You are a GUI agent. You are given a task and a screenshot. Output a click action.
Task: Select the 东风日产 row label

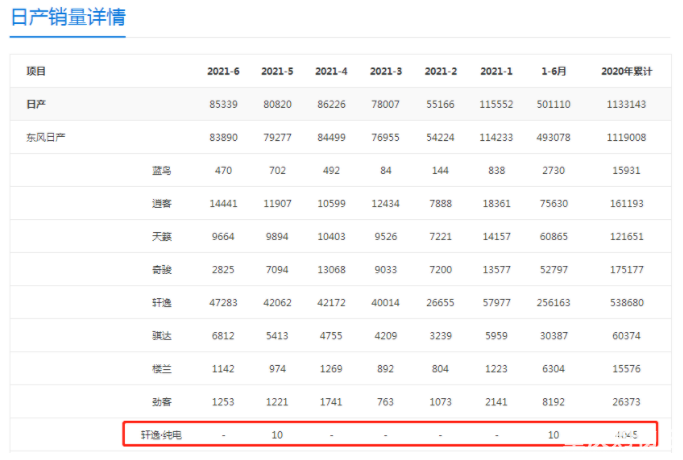click(45, 137)
